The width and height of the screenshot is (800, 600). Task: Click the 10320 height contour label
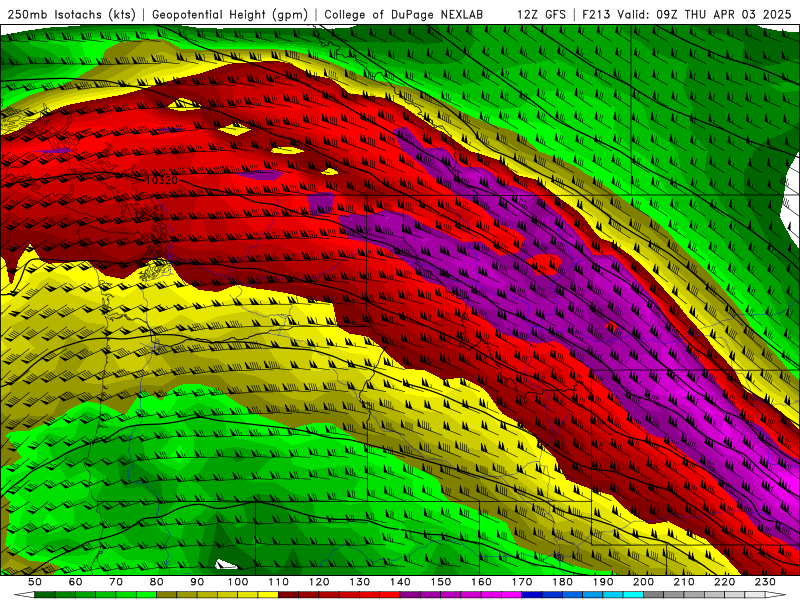162,180
